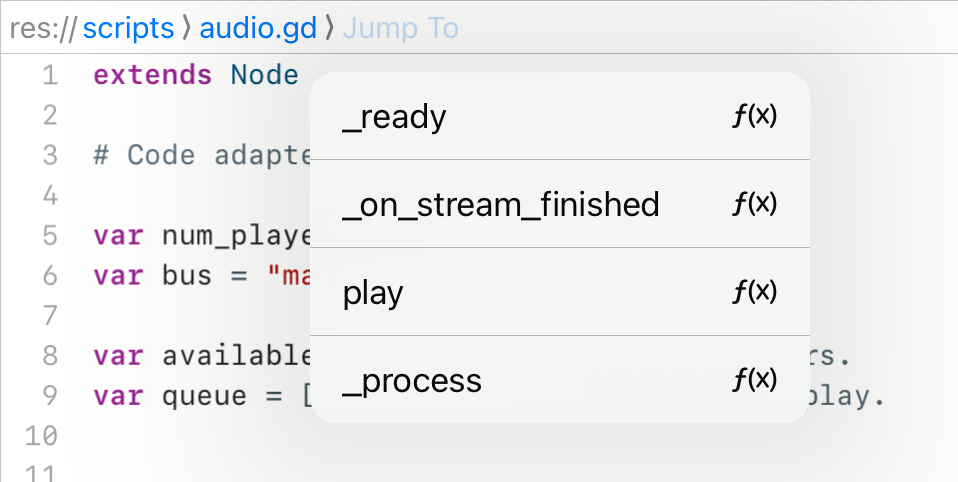Click line number 1 in gutter
Image resolution: width=958 pixels, height=482 pixels.
click(50, 76)
